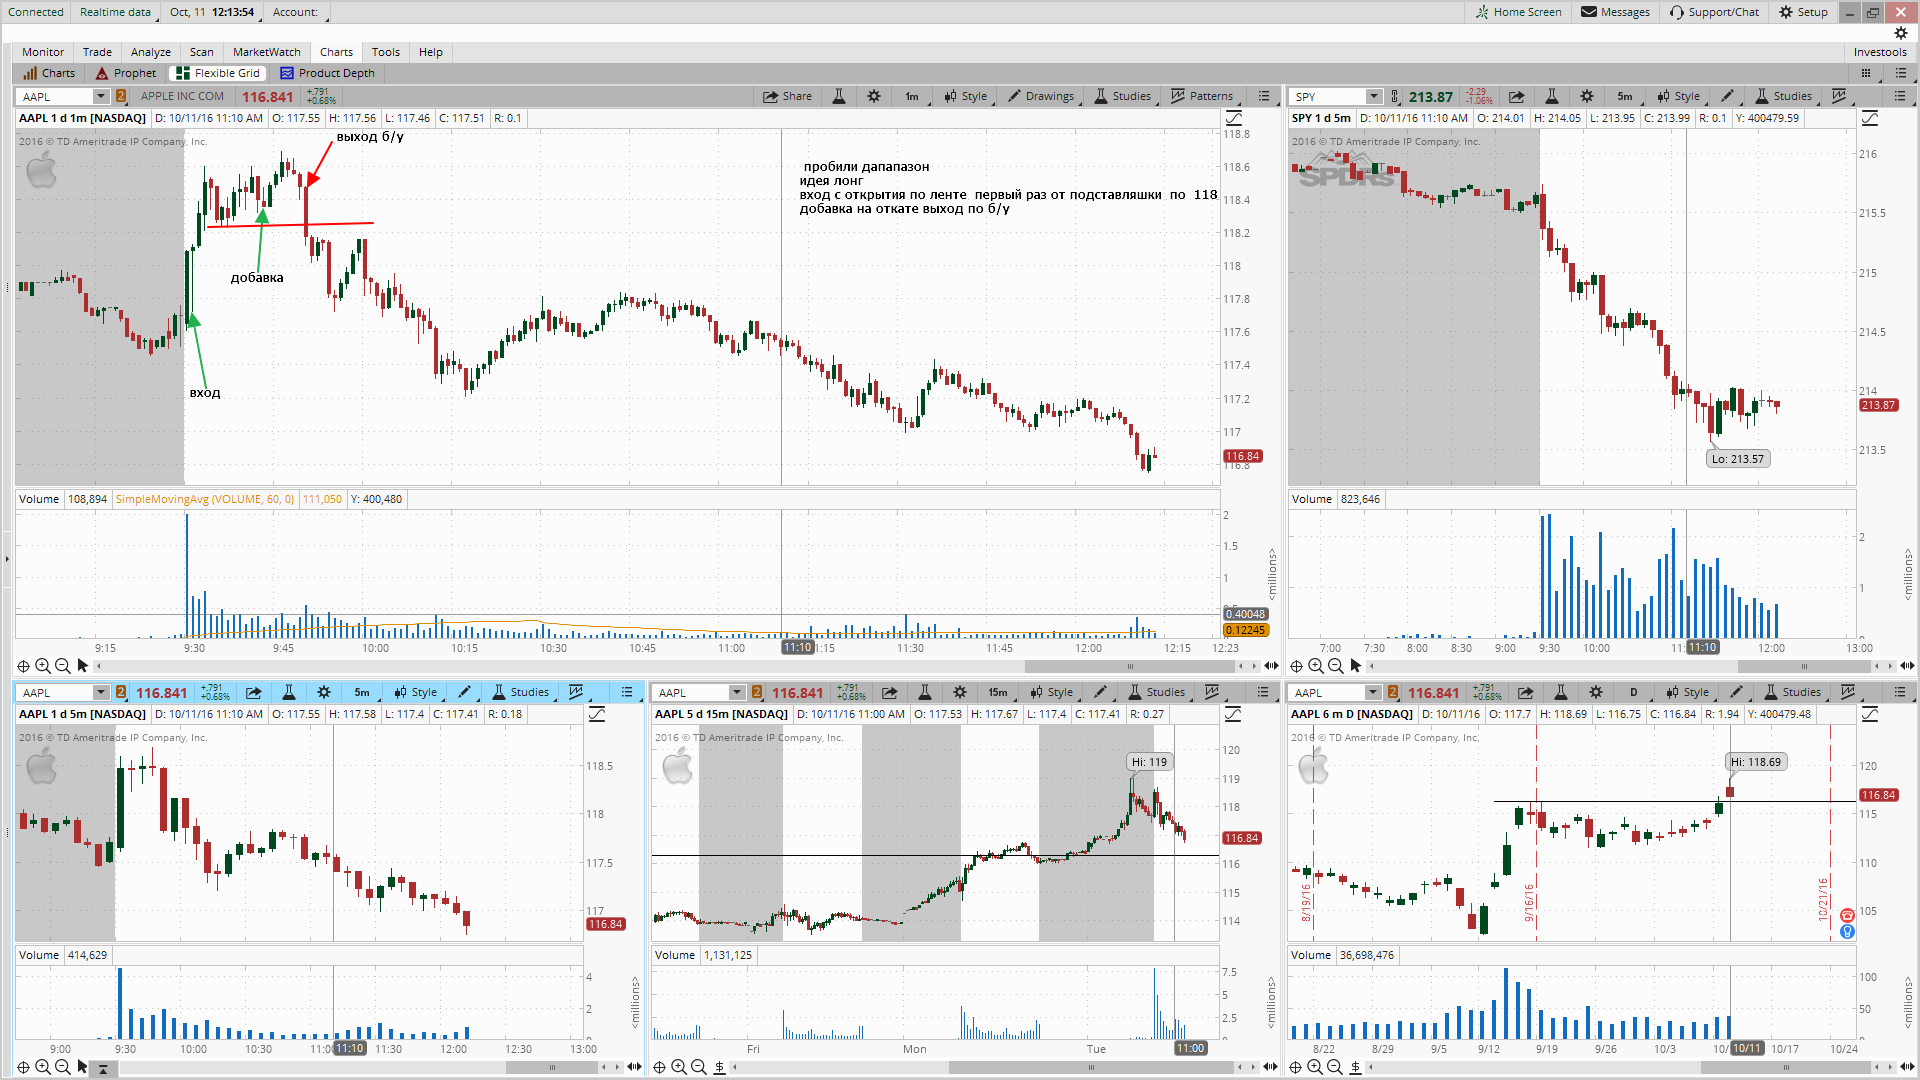Open Setup menu
This screenshot has width=1920, height=1080.
(1803, 12)
